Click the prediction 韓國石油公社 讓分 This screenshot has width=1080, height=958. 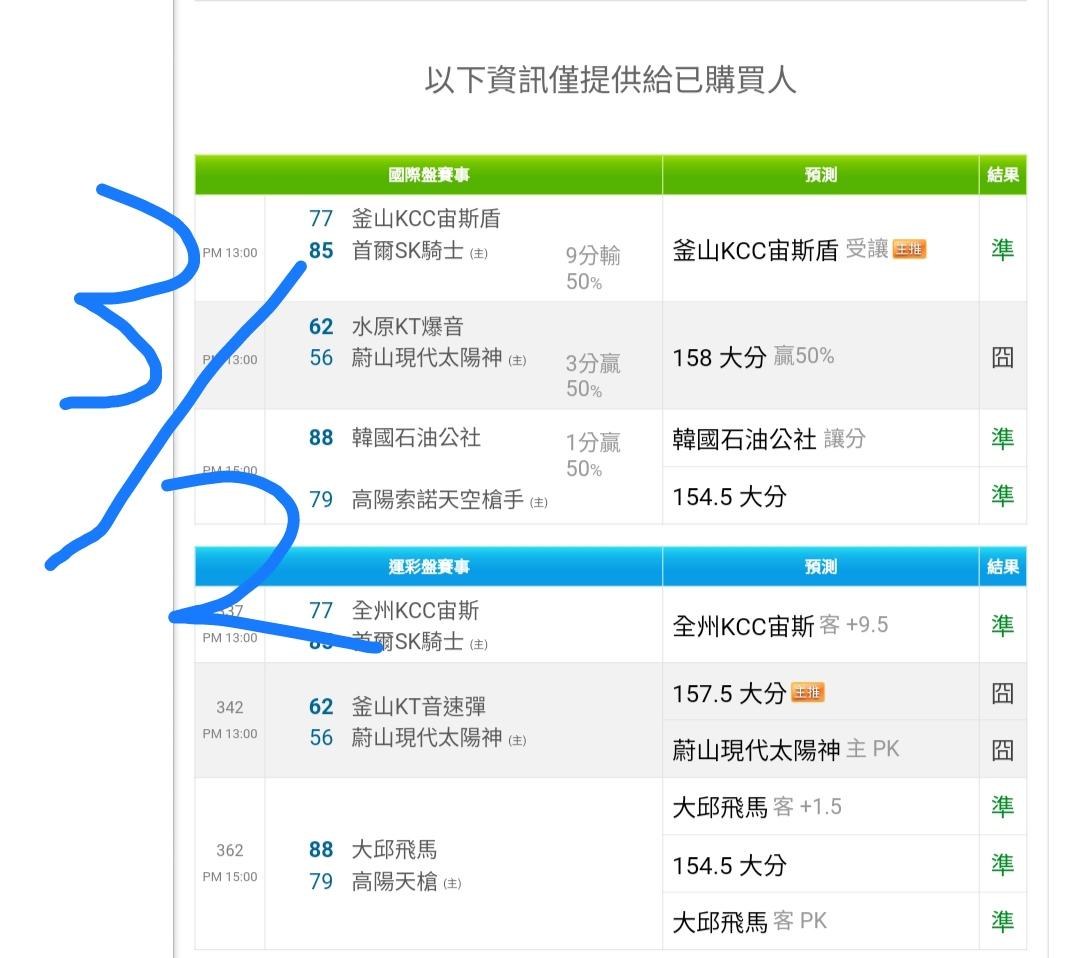tap(769, 439)
